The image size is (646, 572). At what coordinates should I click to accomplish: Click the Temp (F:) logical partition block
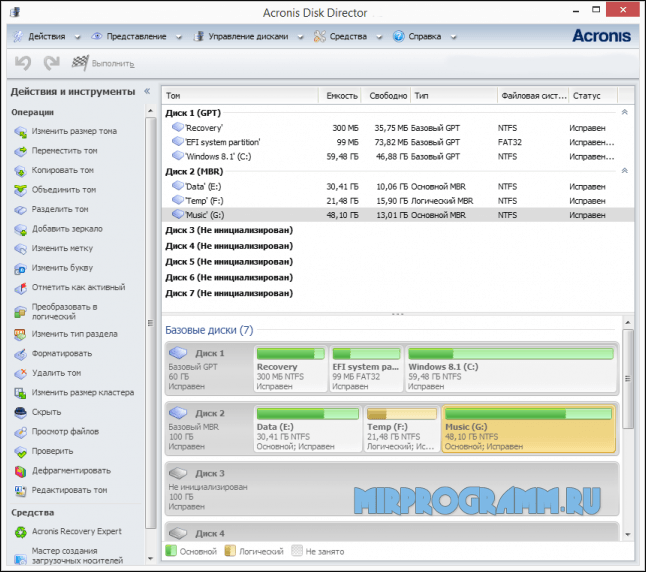point(402,429)
